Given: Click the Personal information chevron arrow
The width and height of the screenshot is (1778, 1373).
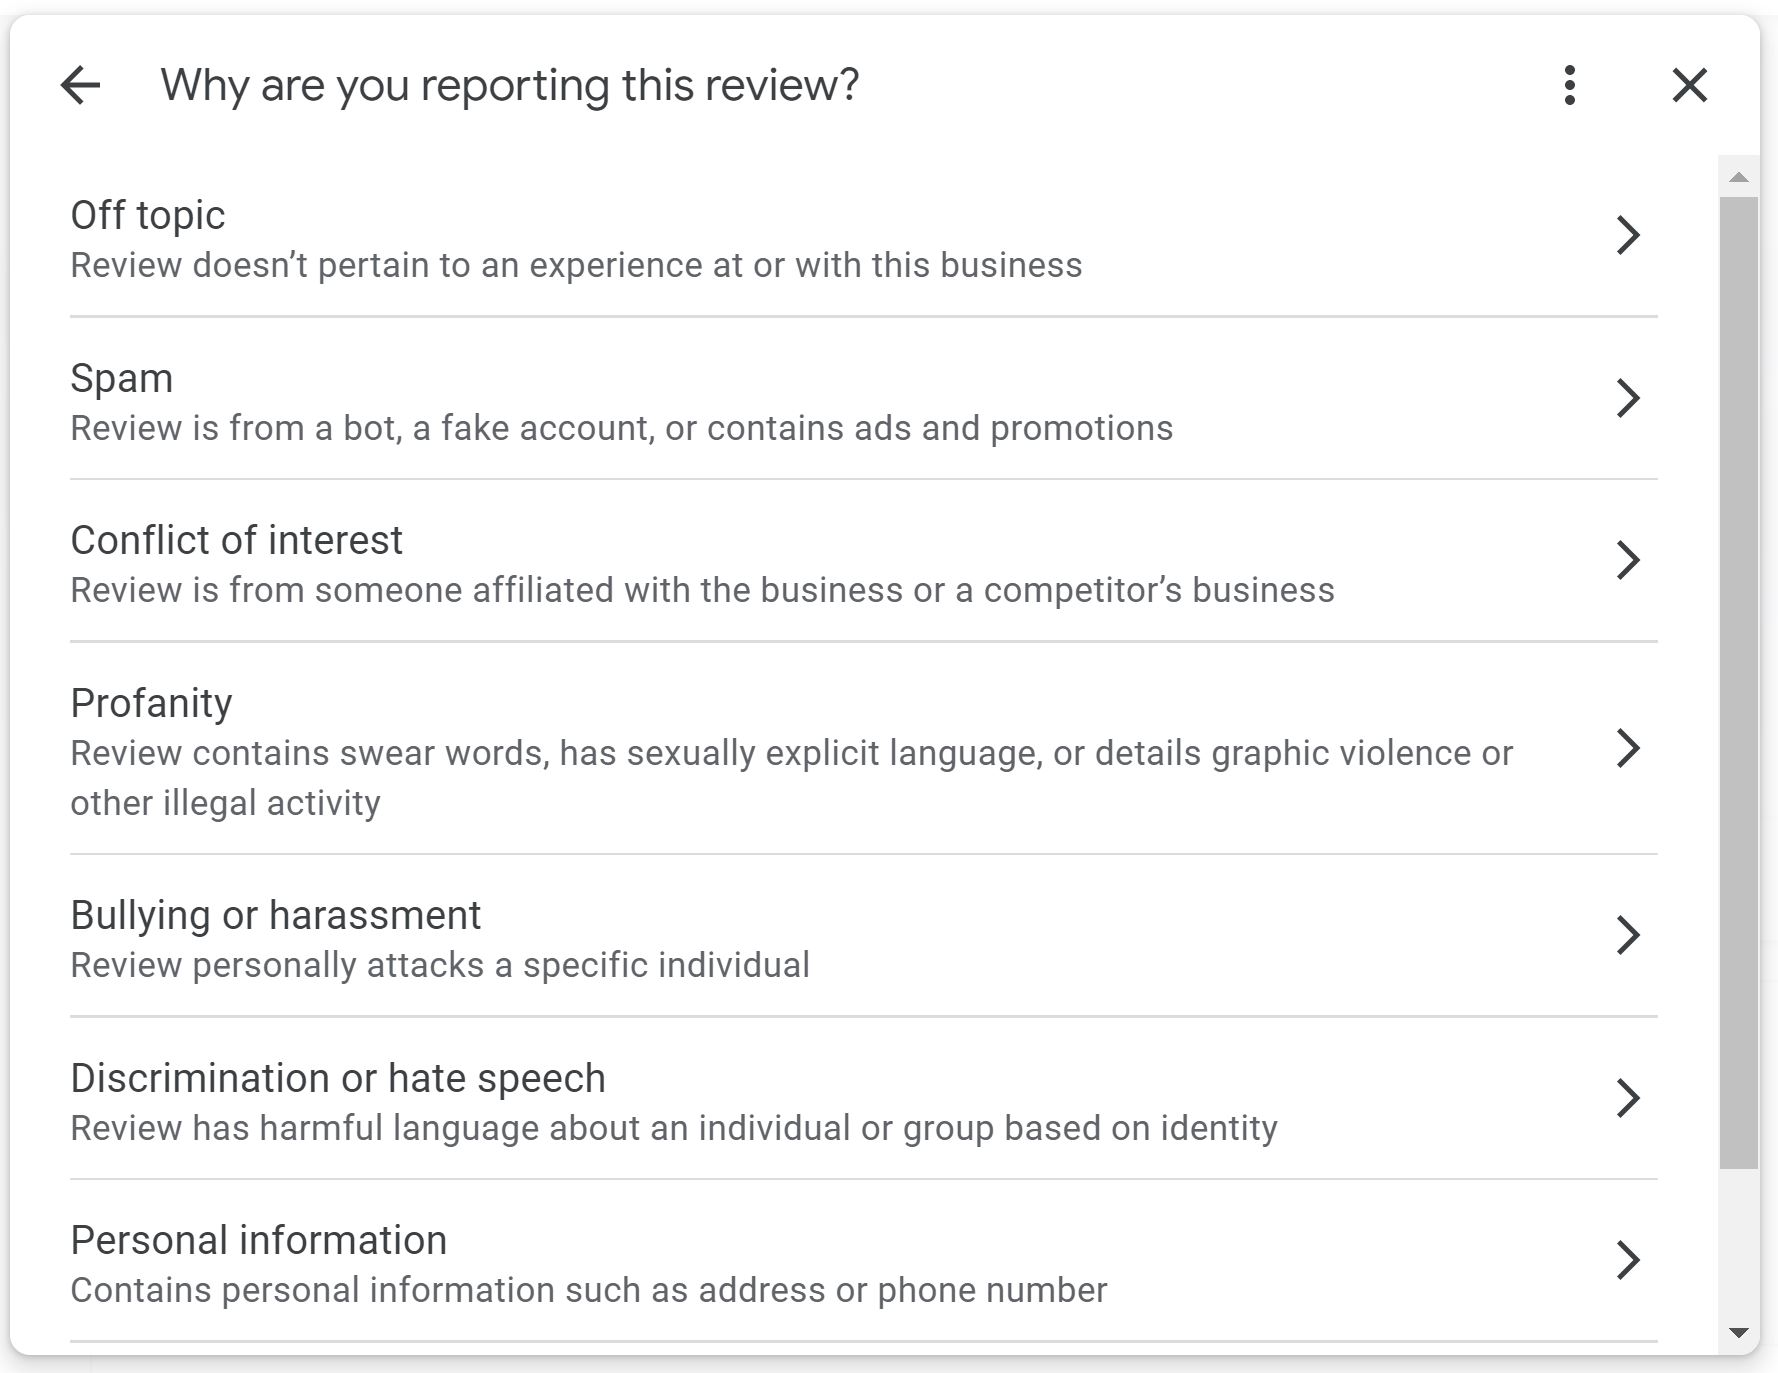Looking at the screenshot, I should [1628, 1260].
